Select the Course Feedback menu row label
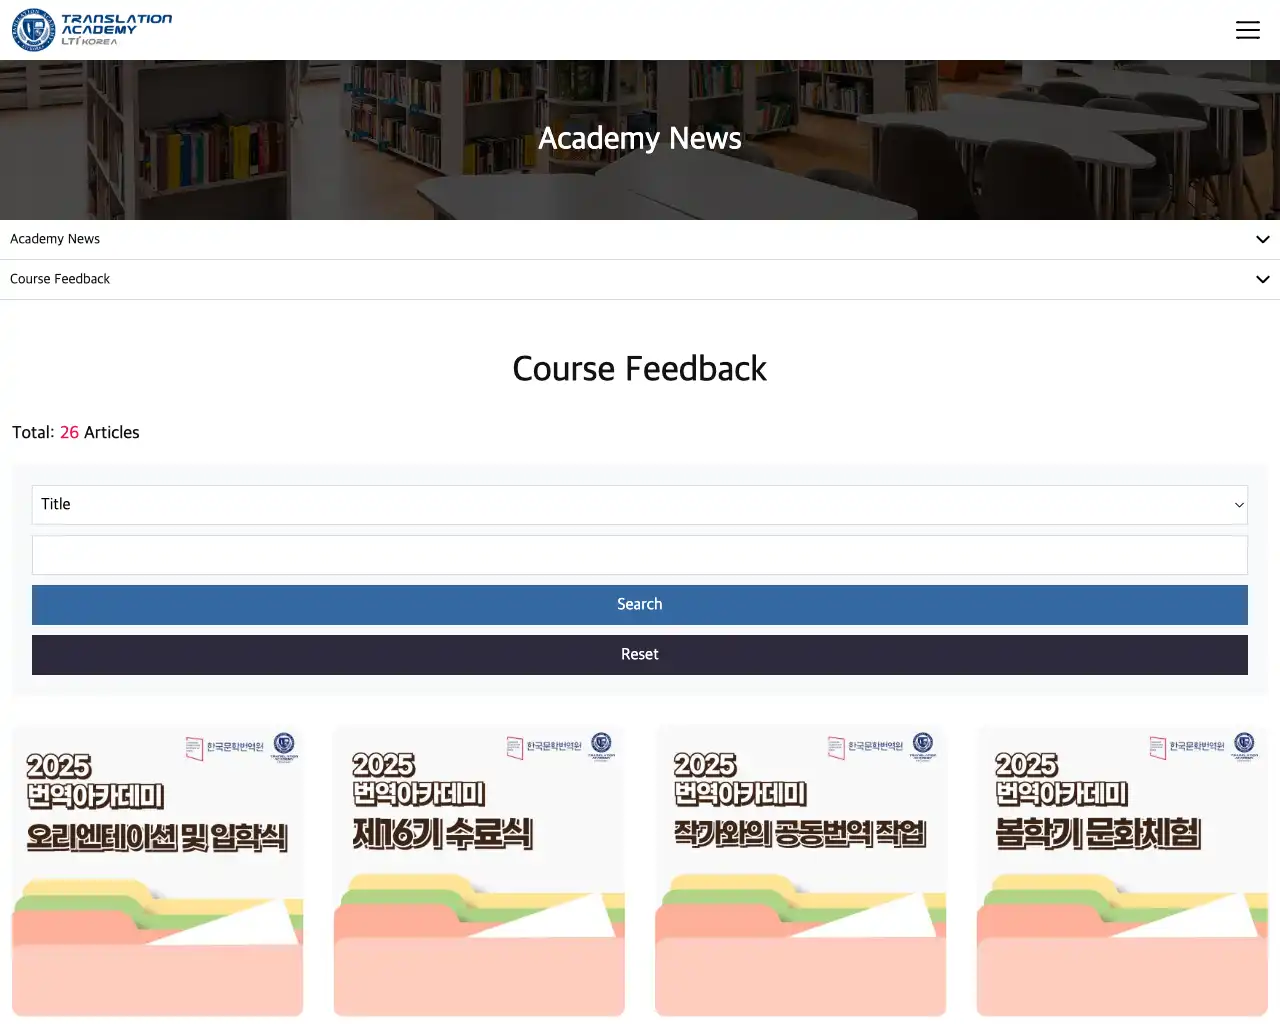 click(60, 279)
